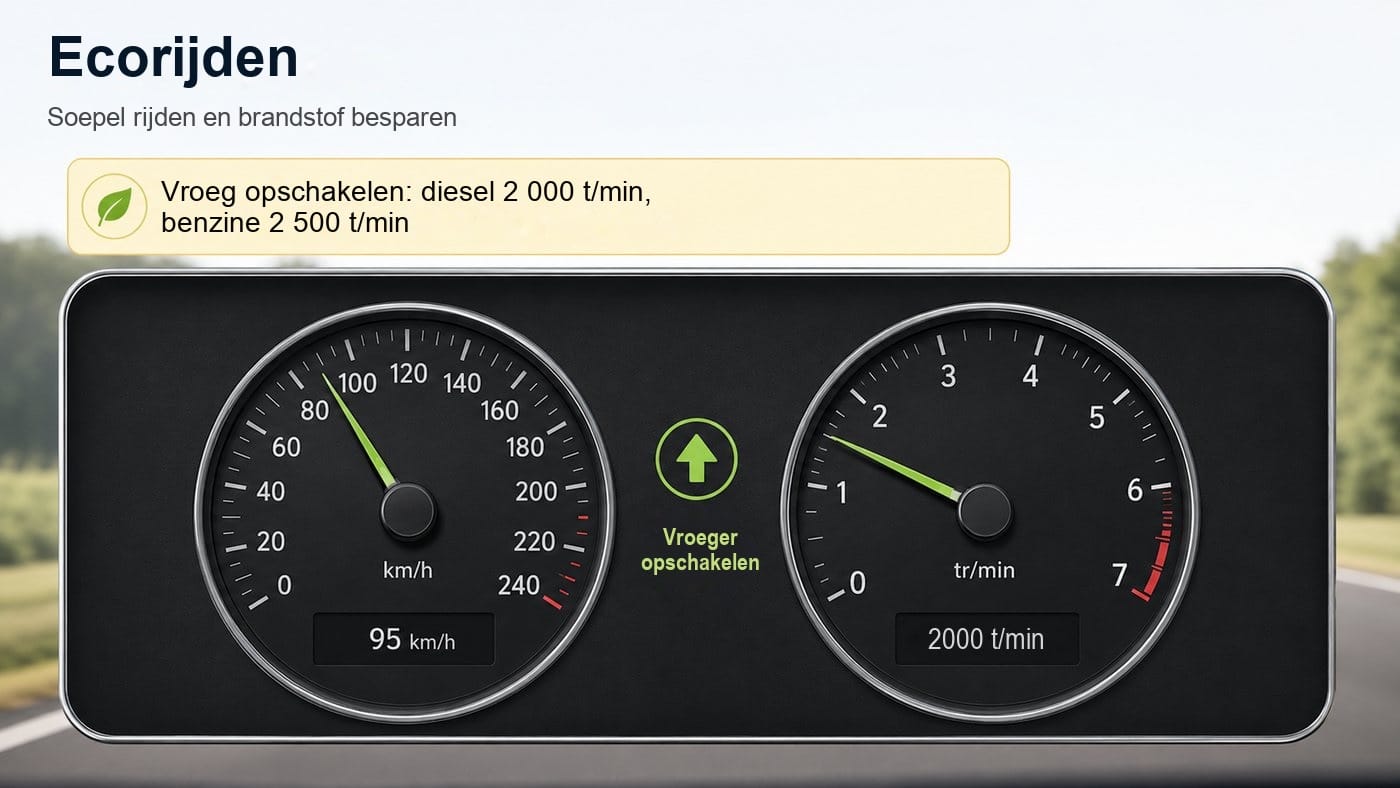Click the green "Vroeger opschakelen" label
The width and height of the screenshot is (1400, 788).
[x=700, y=550]
